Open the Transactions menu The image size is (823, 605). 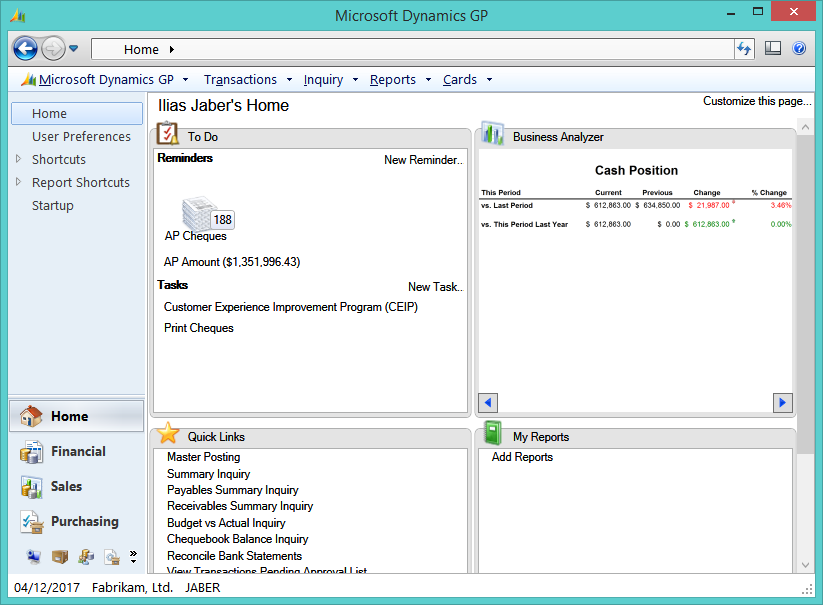240,80
